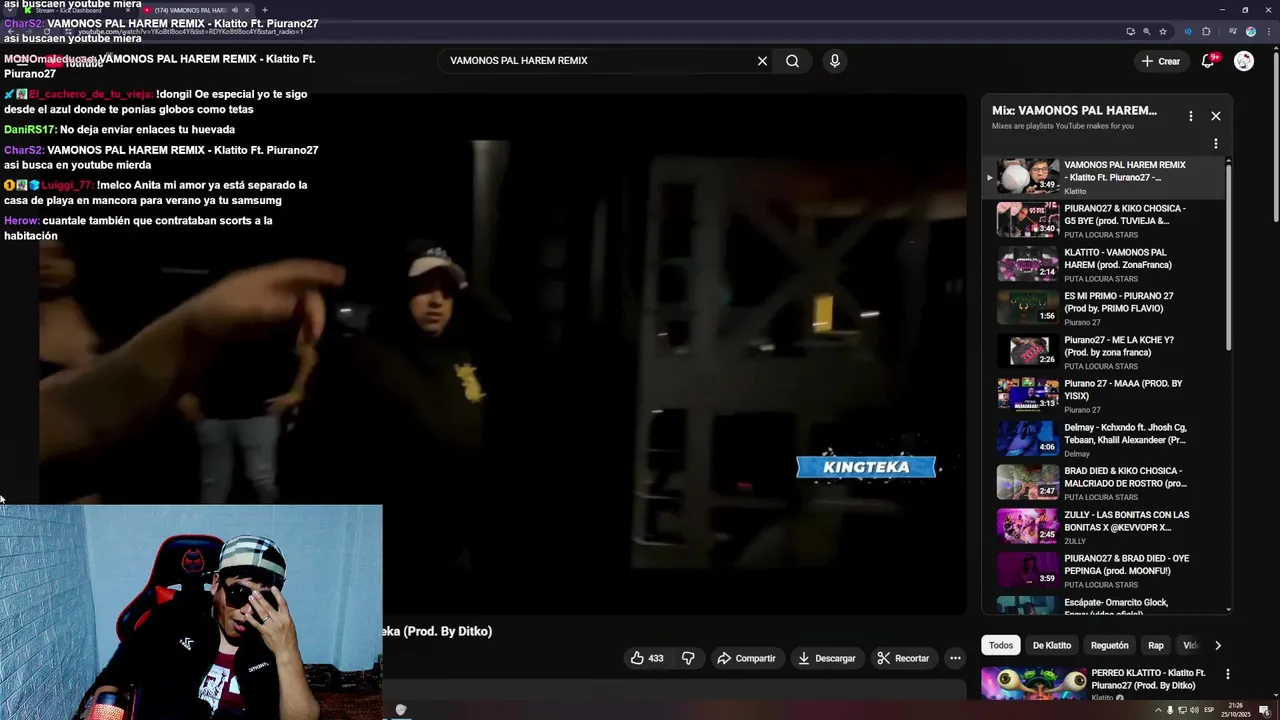The width and height of the screenshot is (1280, 720).
Task: Select the De Klatito filter chip
Action: coord(1052,645)
